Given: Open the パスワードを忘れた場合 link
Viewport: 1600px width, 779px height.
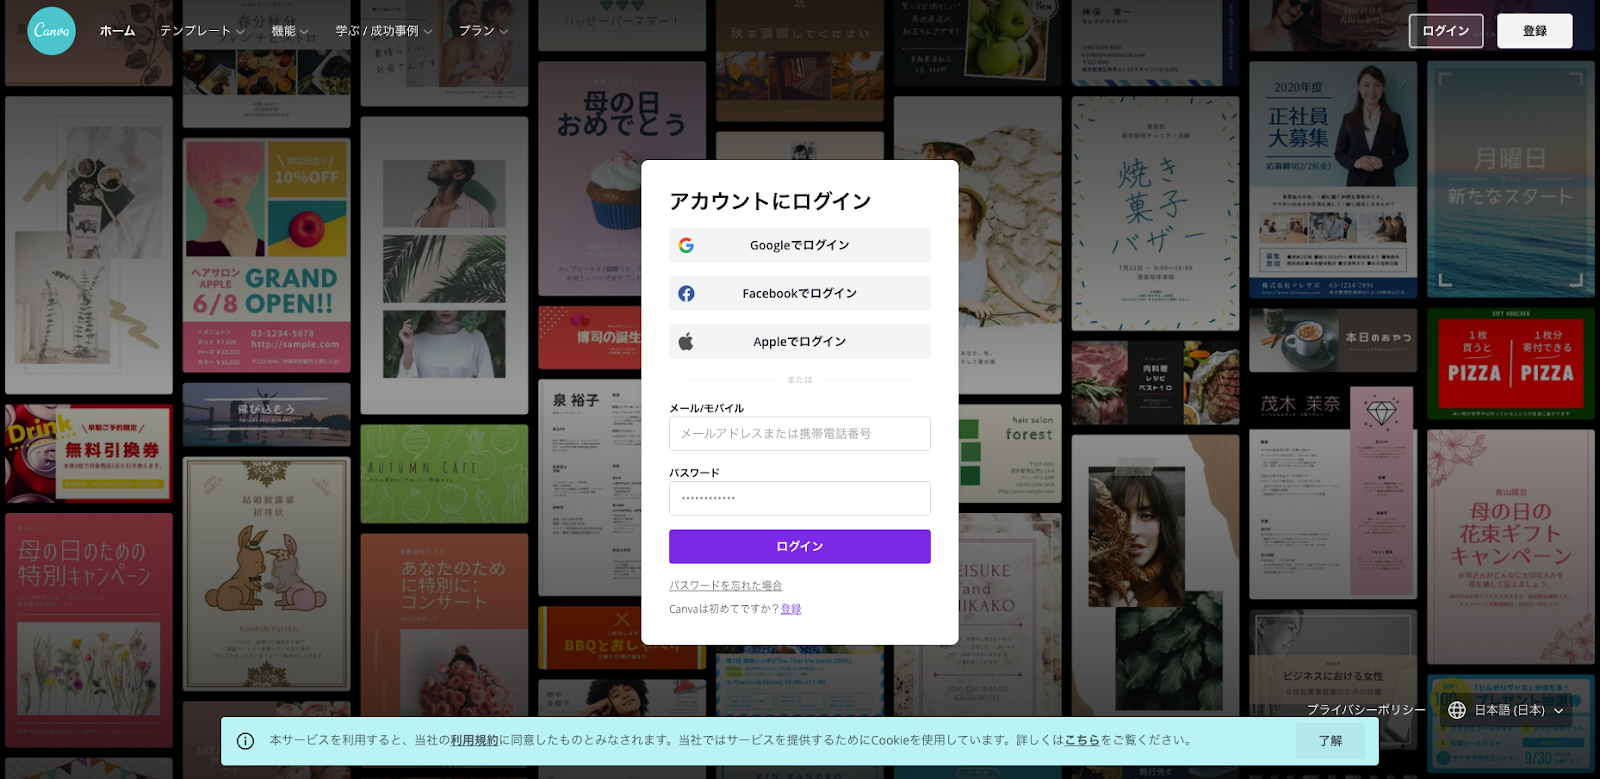Looking at the screenshot, I should click(726, 586).
